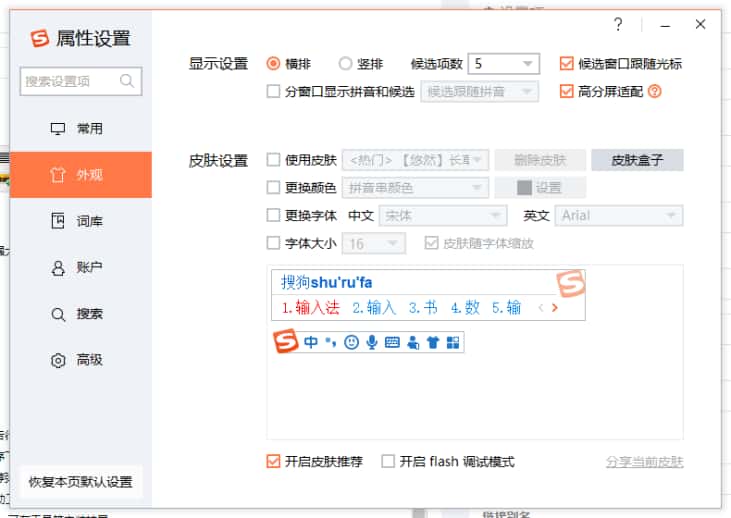This screenshot has width=731, height=518.
Task: Open the 中文 font dropdown showing 宋体
Action: [x=443, y=215]
